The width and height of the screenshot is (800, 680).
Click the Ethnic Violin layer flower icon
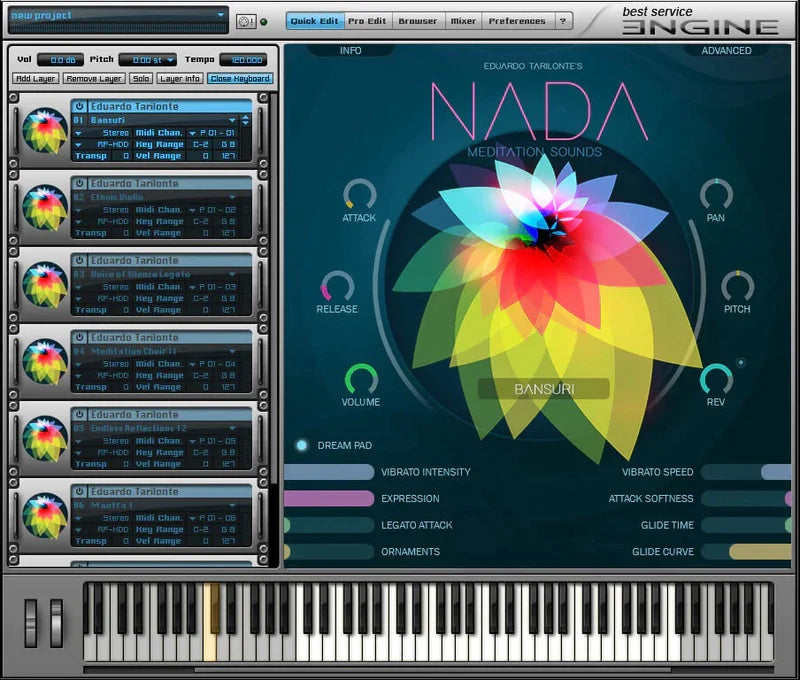coord(45,208)
